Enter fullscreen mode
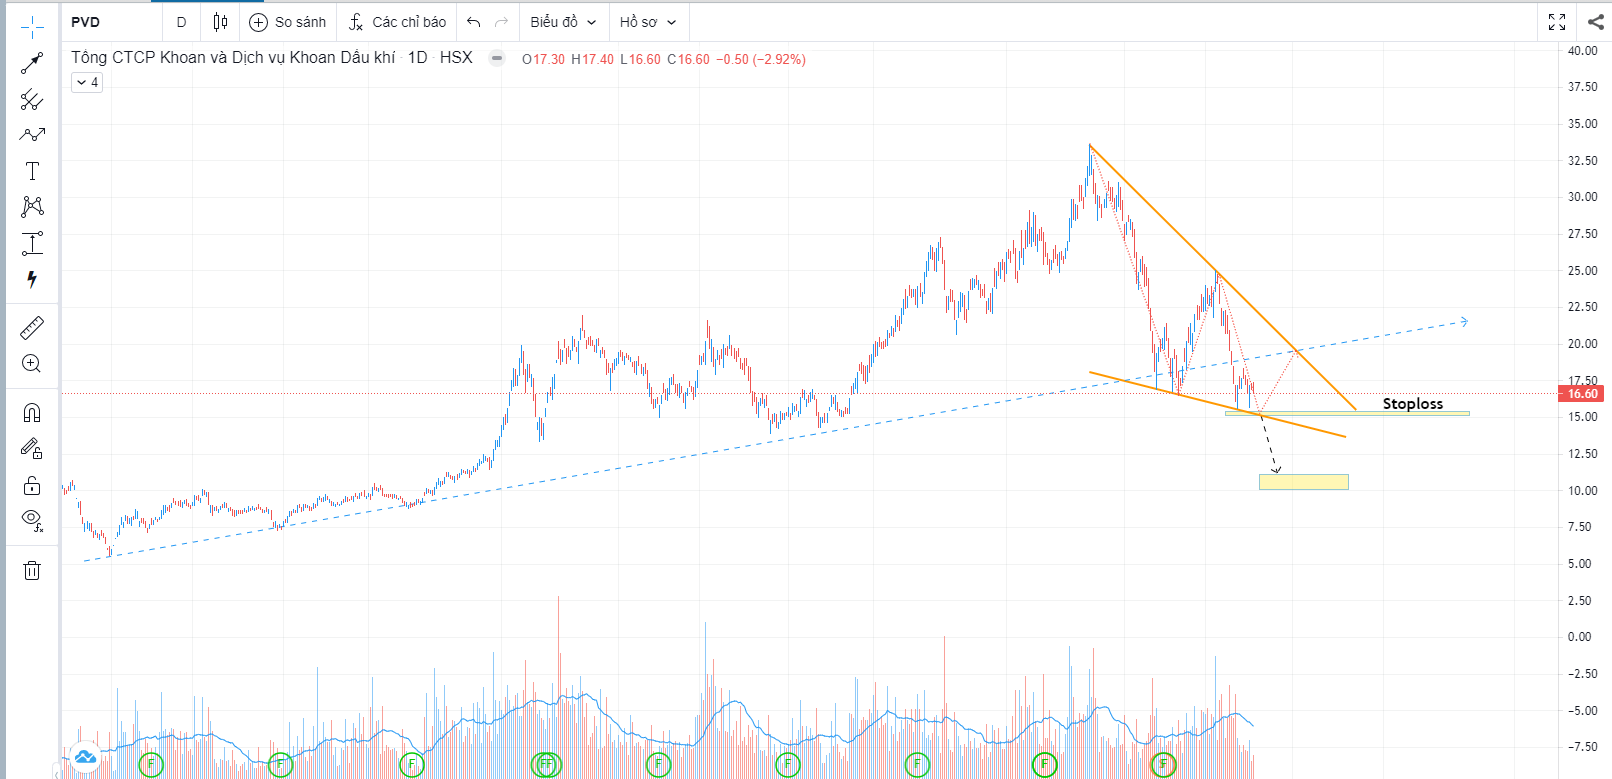The height and width of the screenshot is (779, 1612). coord(1557,22)
